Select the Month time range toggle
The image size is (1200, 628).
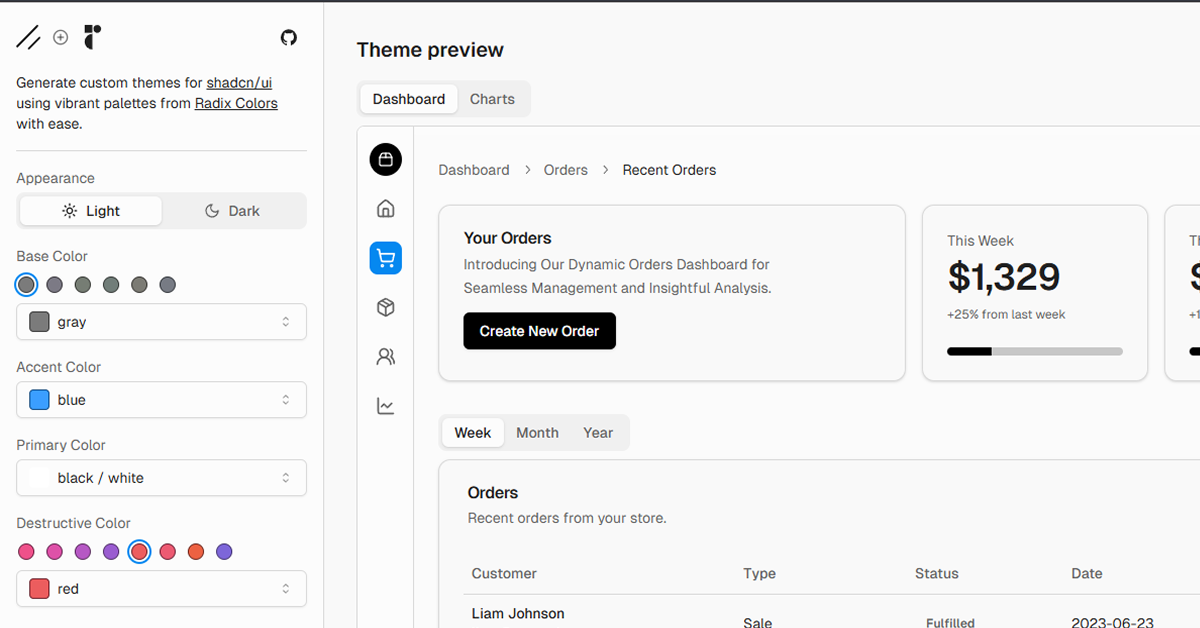point(537,433)
